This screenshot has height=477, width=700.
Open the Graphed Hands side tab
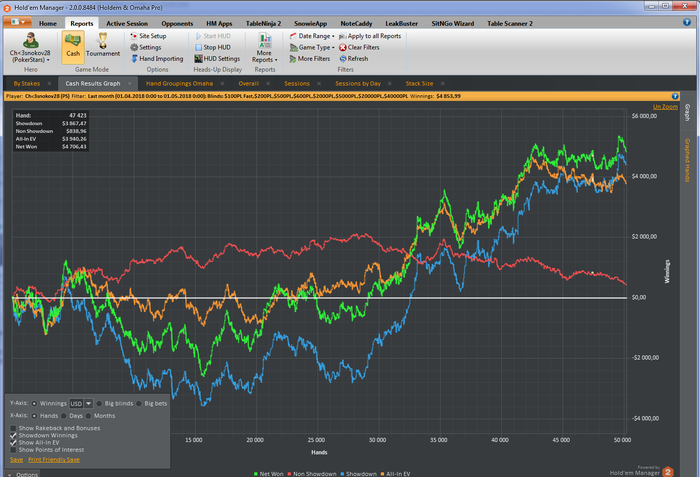point(688,160)
